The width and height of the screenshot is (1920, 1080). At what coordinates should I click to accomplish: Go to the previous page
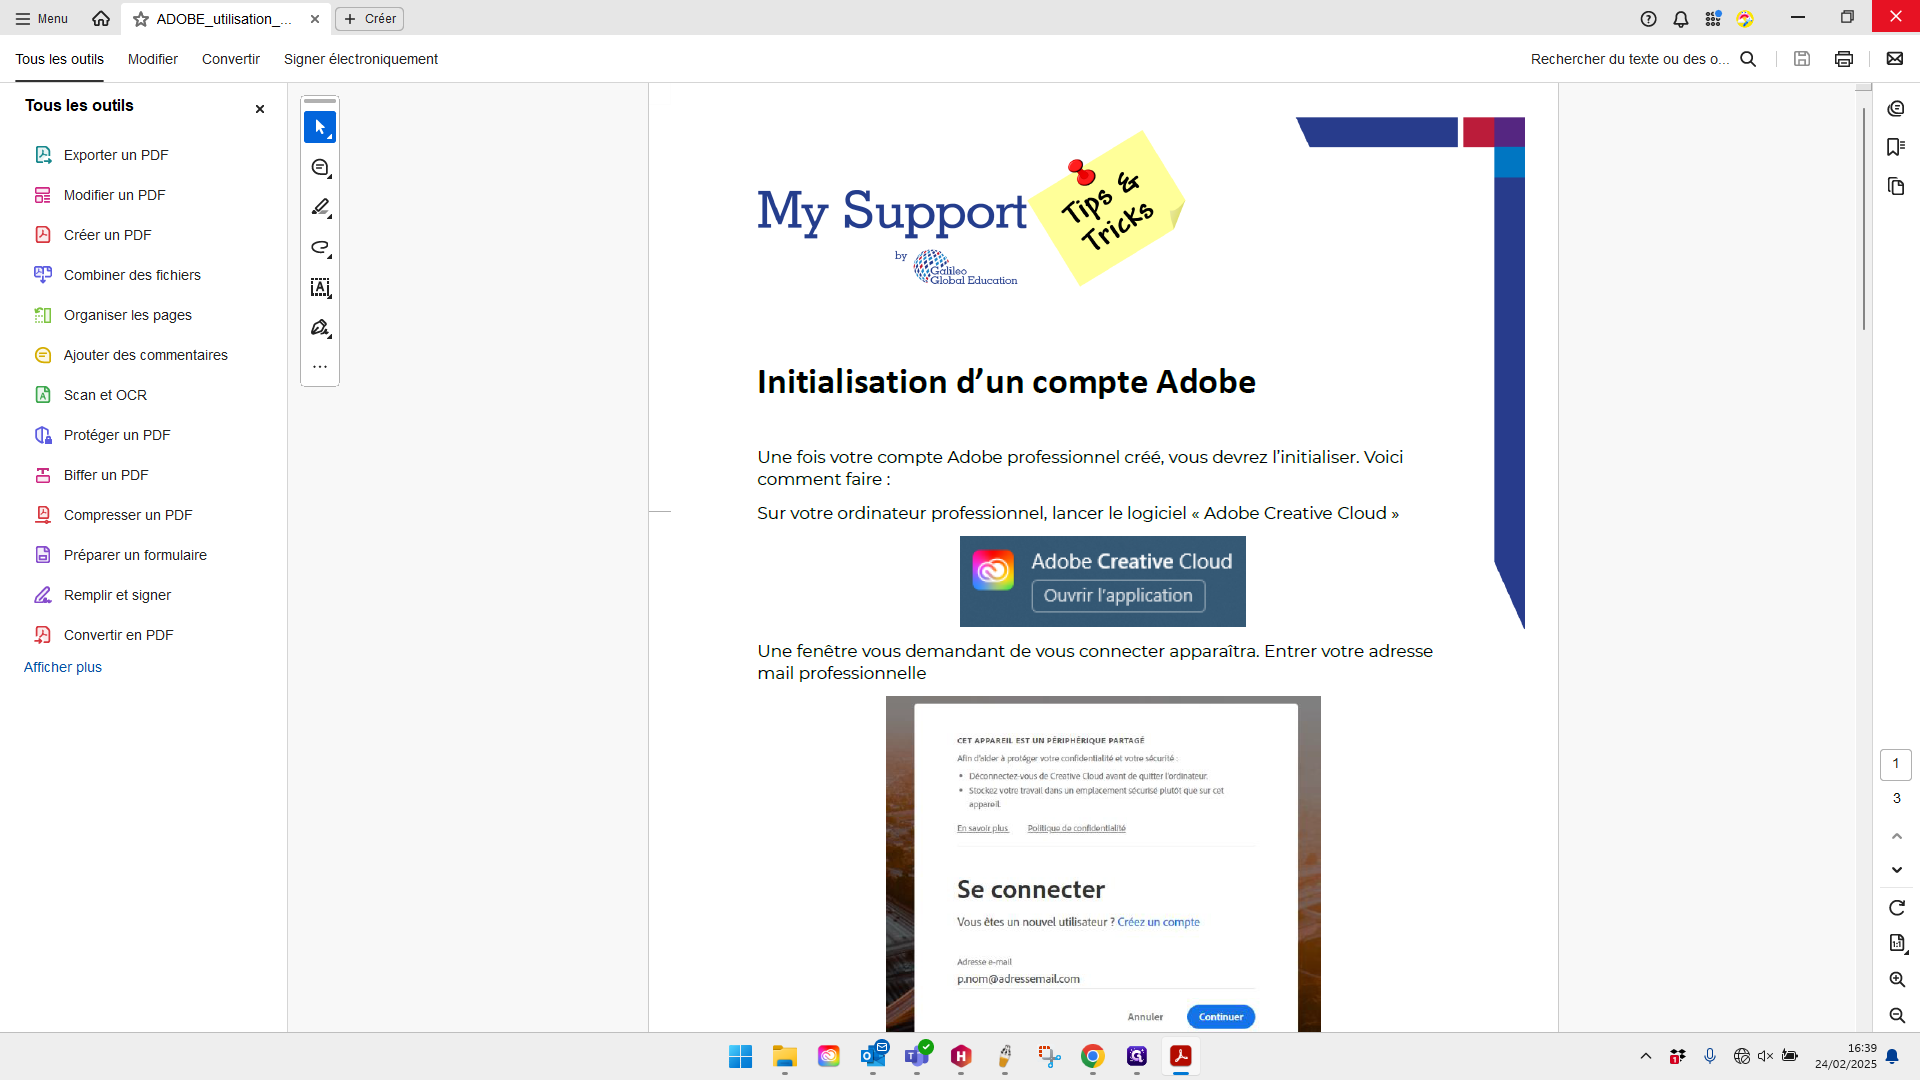click(1897, 836)
